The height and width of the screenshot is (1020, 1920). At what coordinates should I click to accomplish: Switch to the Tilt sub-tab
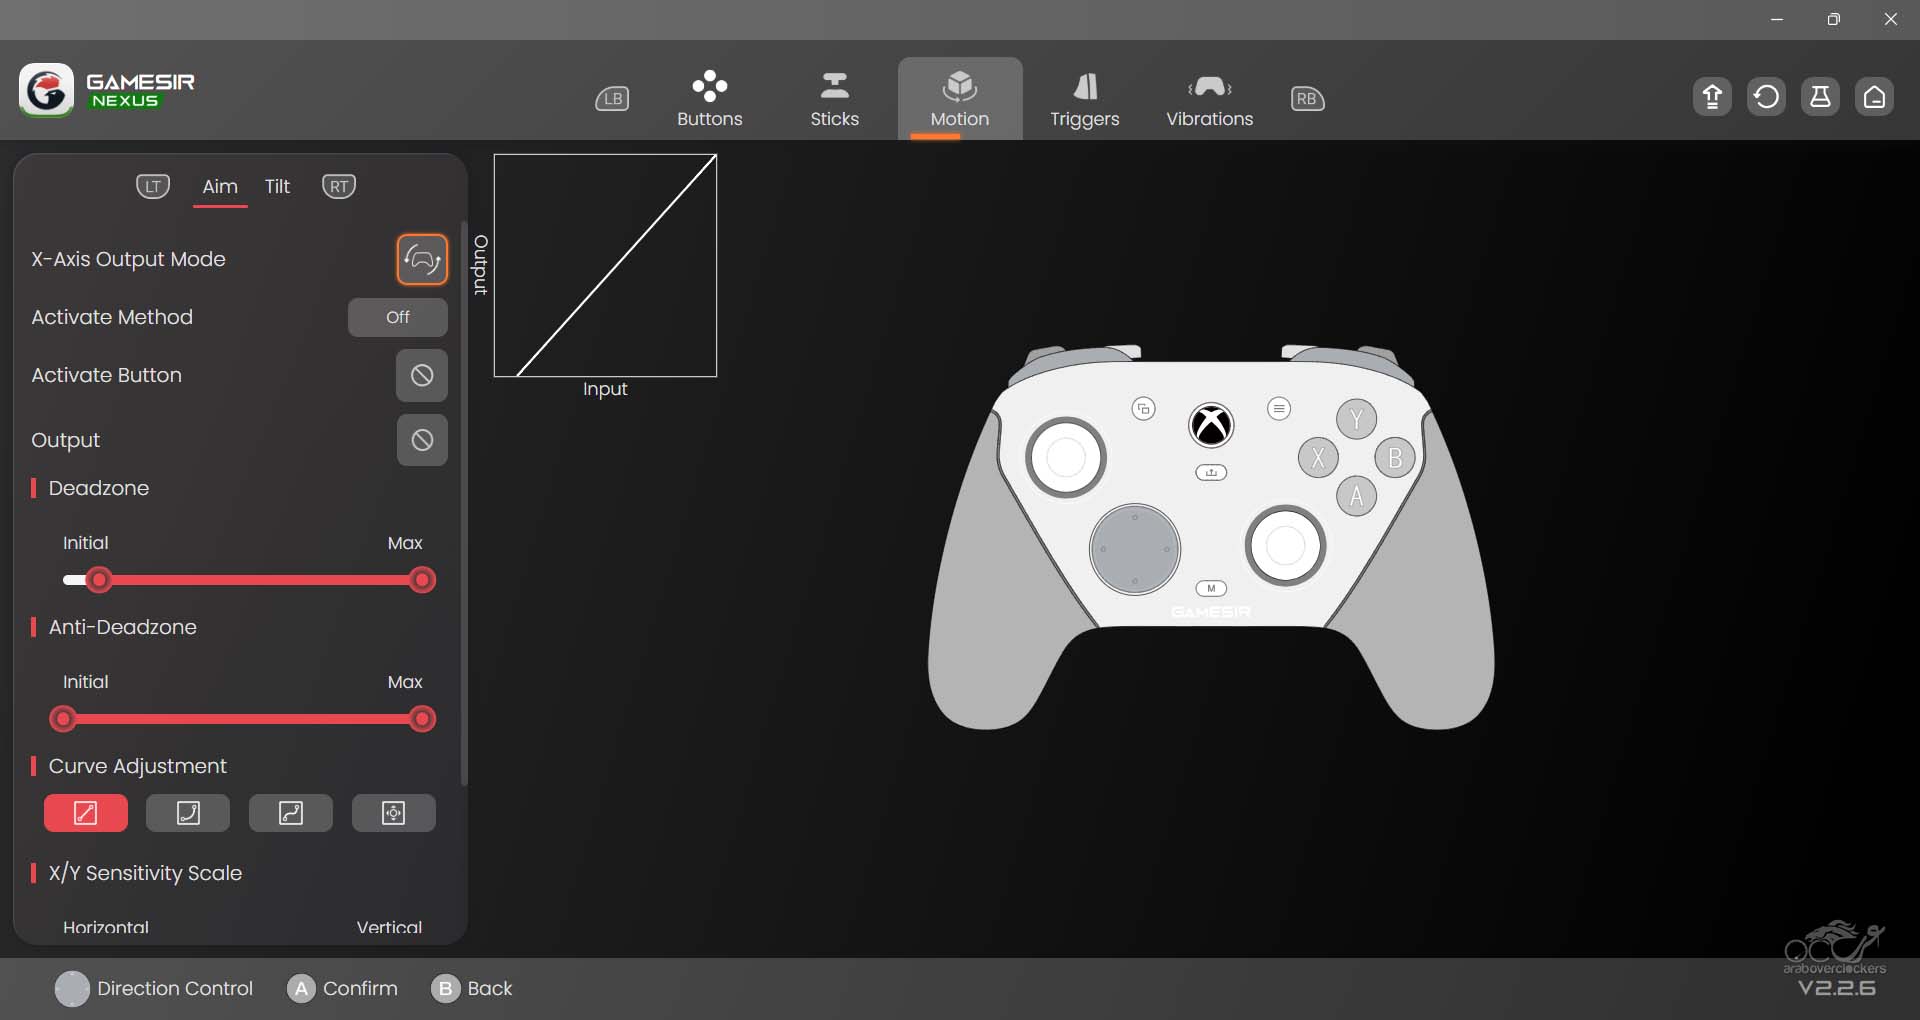click(277, 187)
